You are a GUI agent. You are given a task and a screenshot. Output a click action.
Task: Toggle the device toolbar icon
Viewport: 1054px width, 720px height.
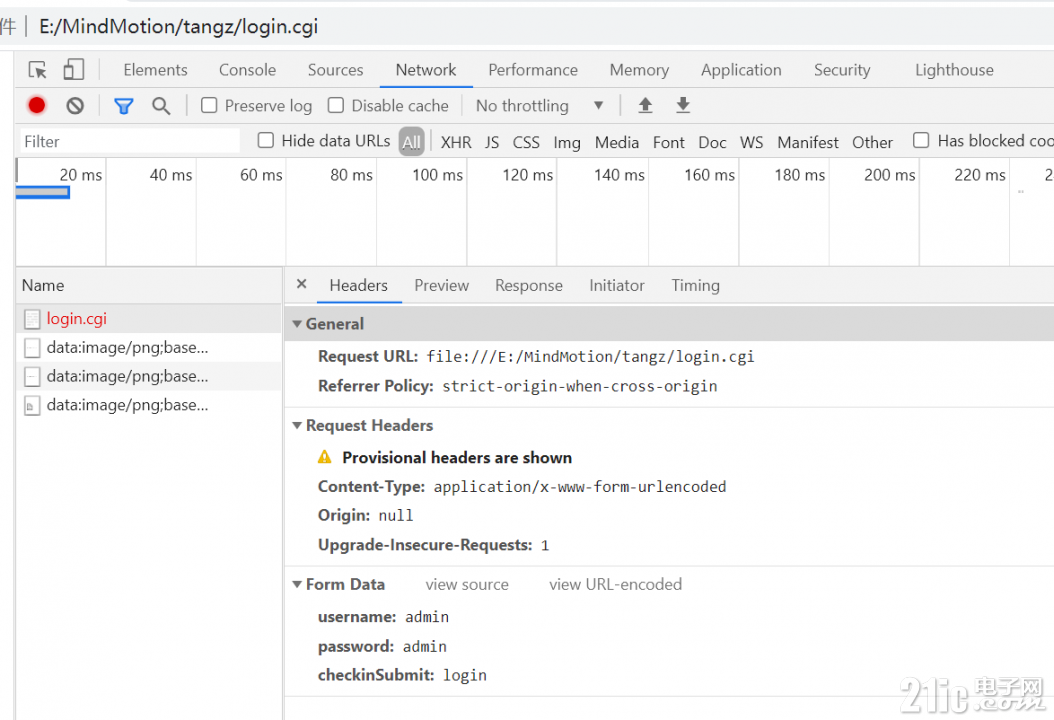point(73,70)
